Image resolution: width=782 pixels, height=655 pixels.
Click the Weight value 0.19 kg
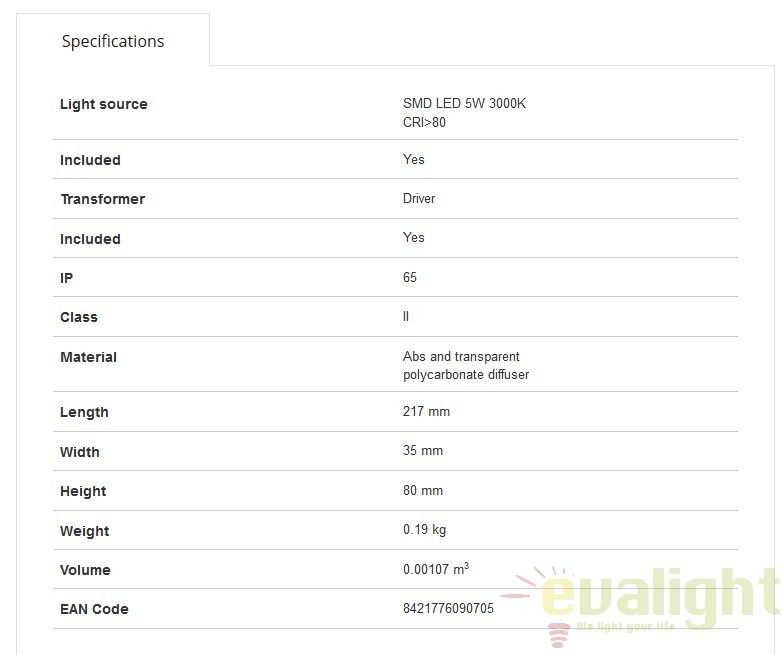tap(424, 529)
